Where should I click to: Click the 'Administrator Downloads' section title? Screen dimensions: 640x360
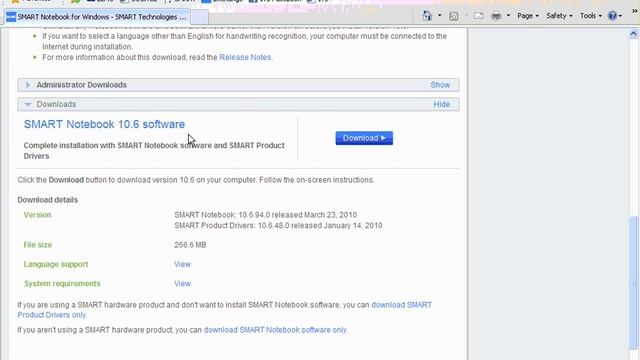point(82,85)
